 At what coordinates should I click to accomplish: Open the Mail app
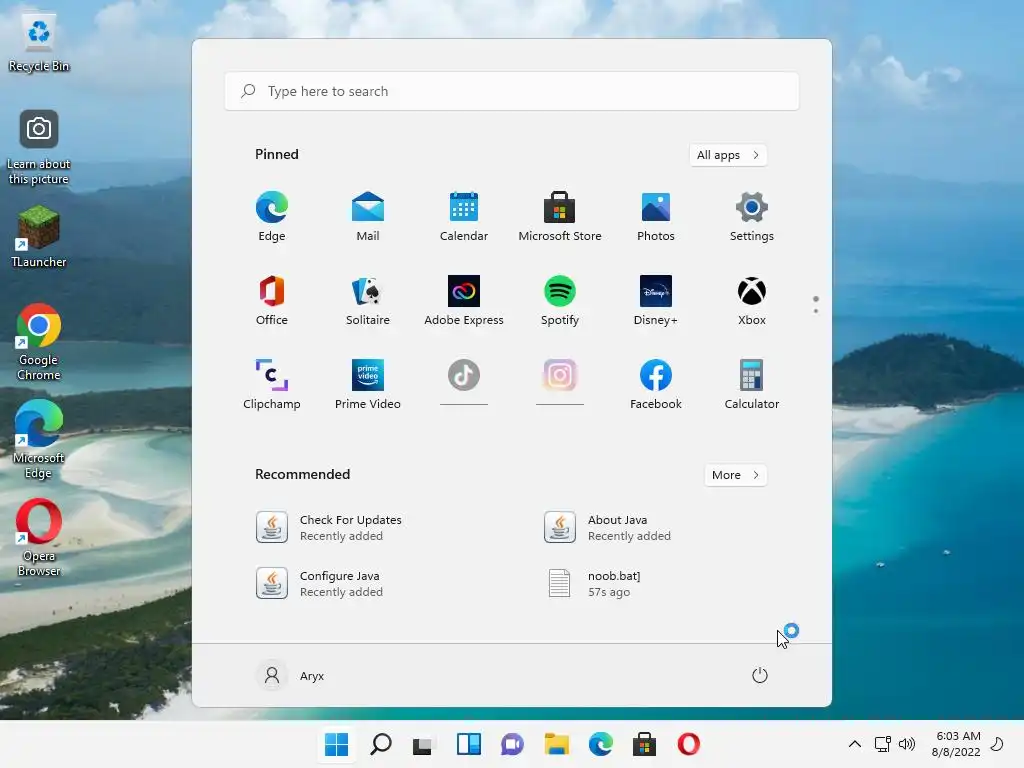tap(368, 216)
